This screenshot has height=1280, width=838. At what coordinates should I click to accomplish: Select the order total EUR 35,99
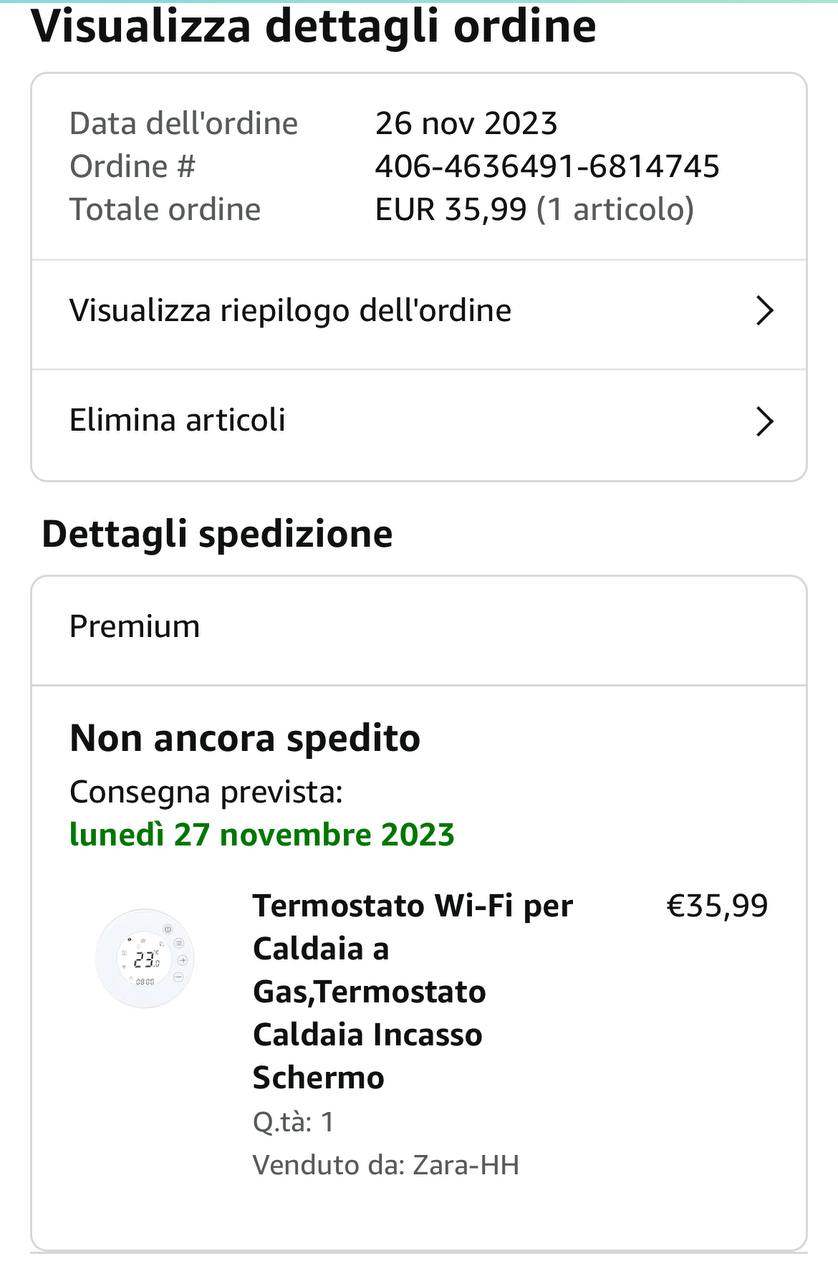click(x=450, y=209)
